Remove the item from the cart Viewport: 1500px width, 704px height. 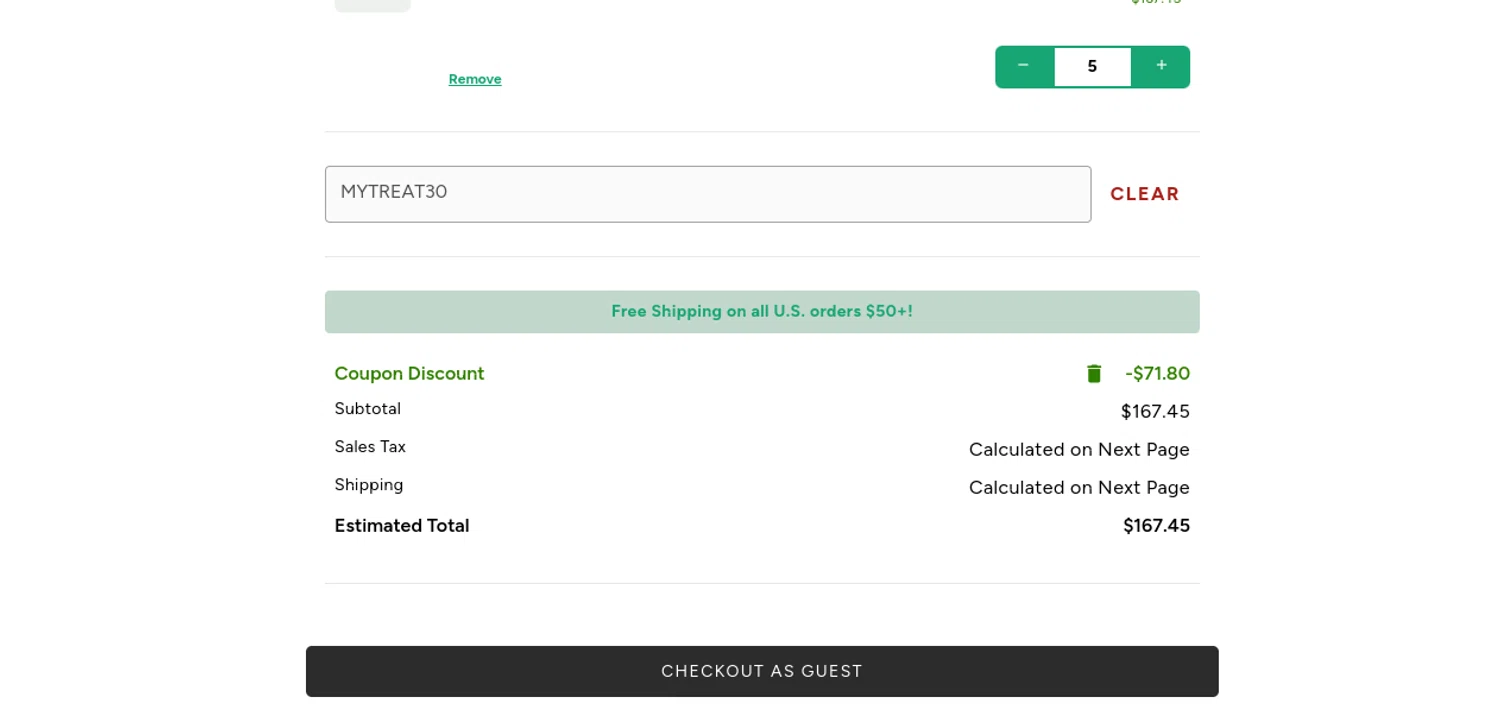click(x=475, y=79)
